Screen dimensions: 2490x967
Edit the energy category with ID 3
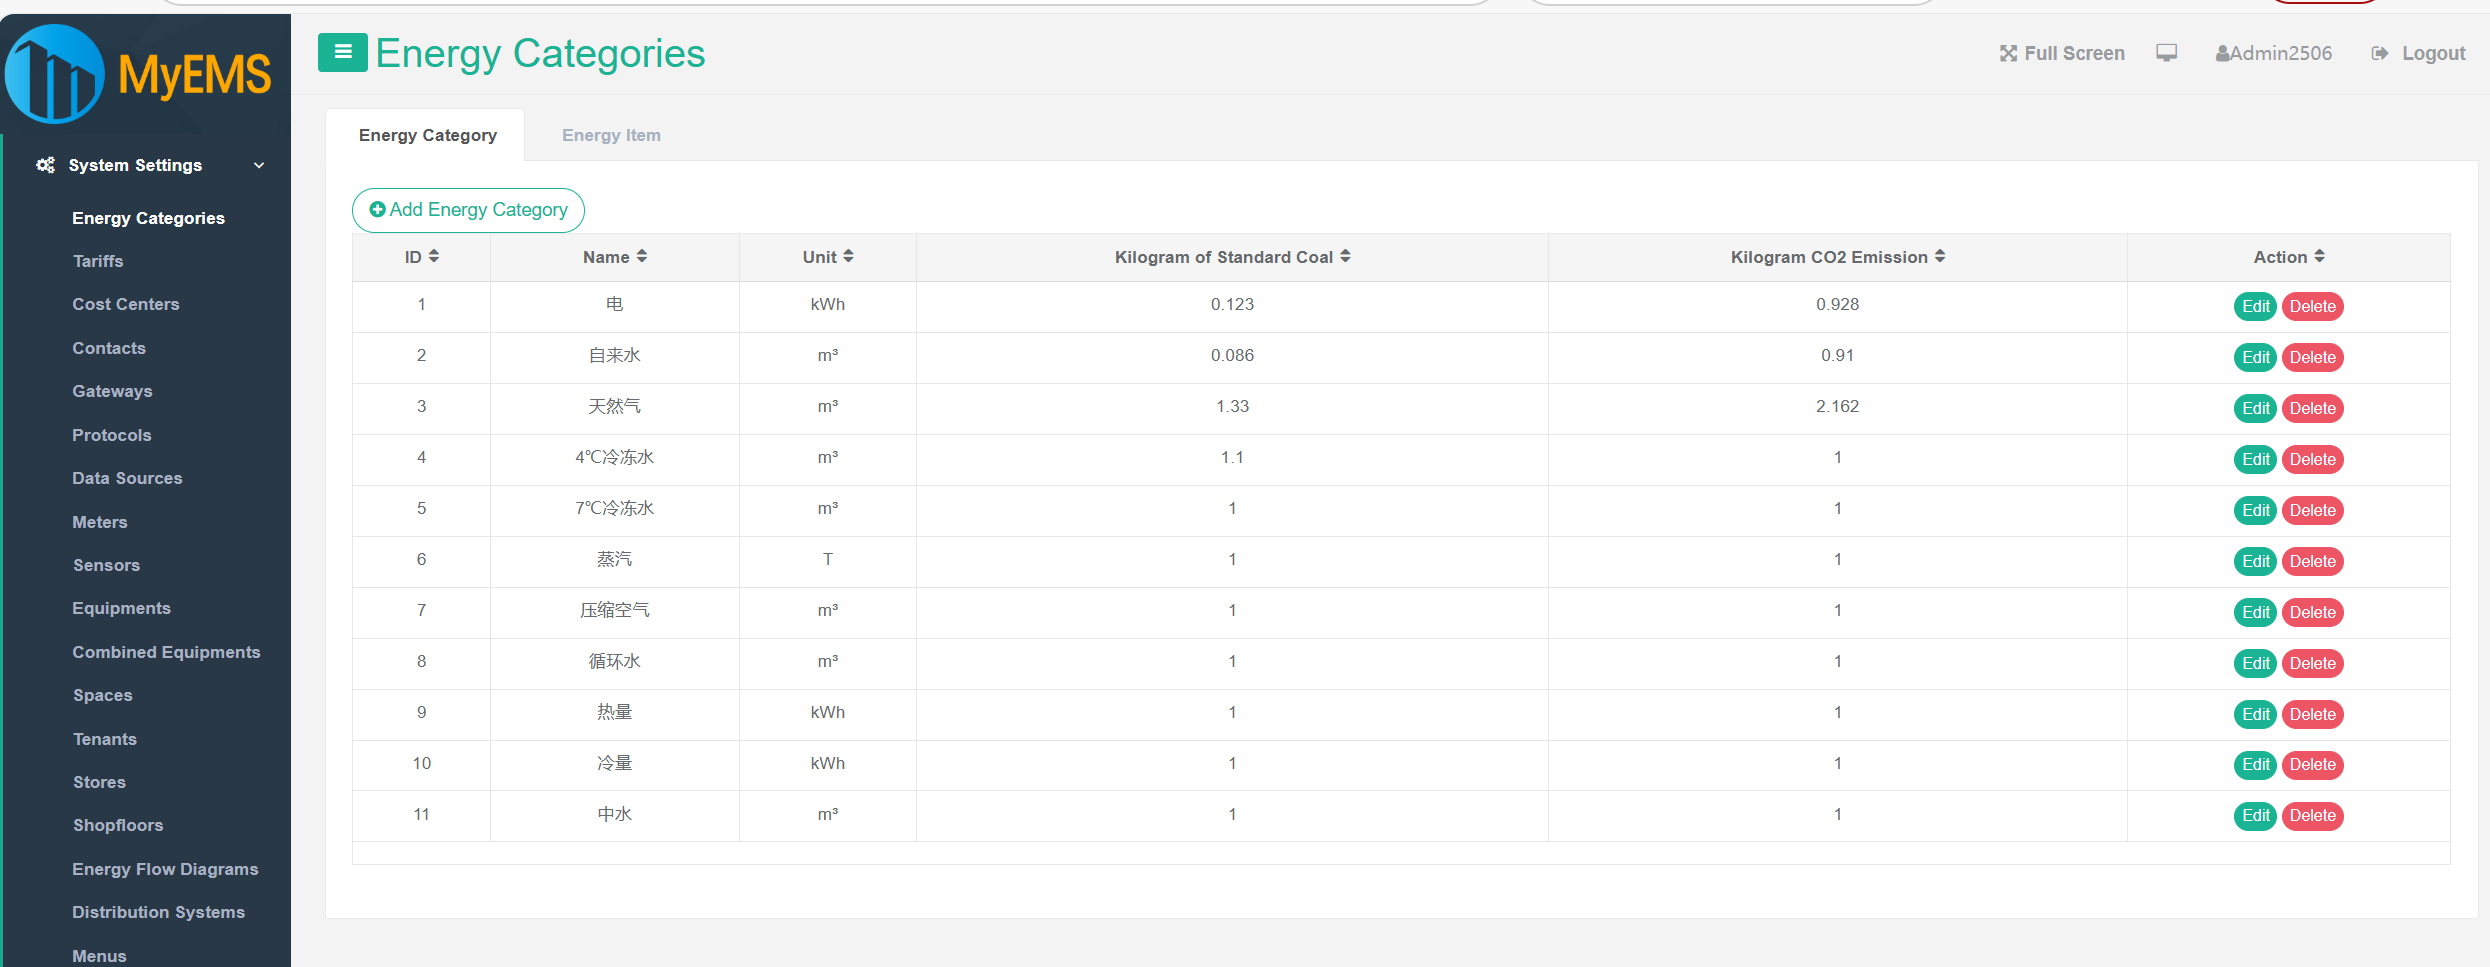2255,408
